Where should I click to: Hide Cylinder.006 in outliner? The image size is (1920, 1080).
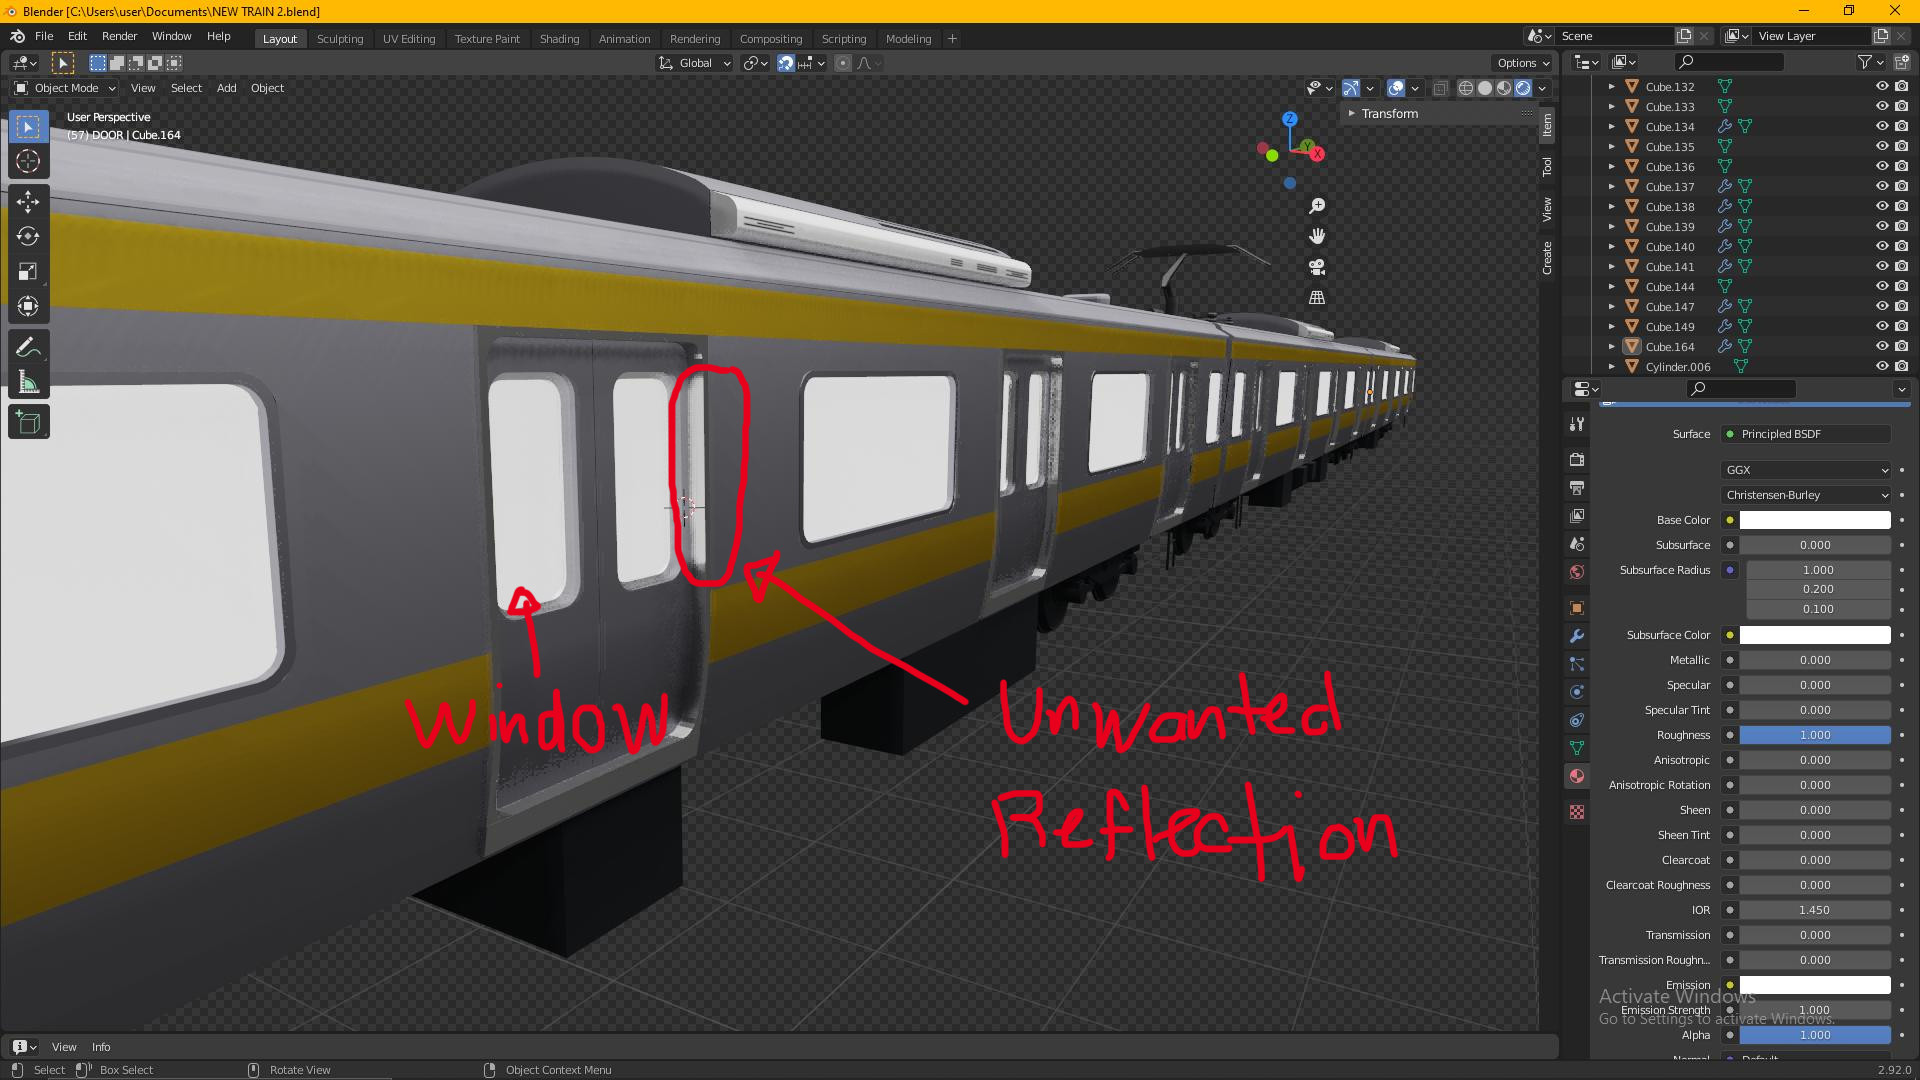[x=1879, y=367]
